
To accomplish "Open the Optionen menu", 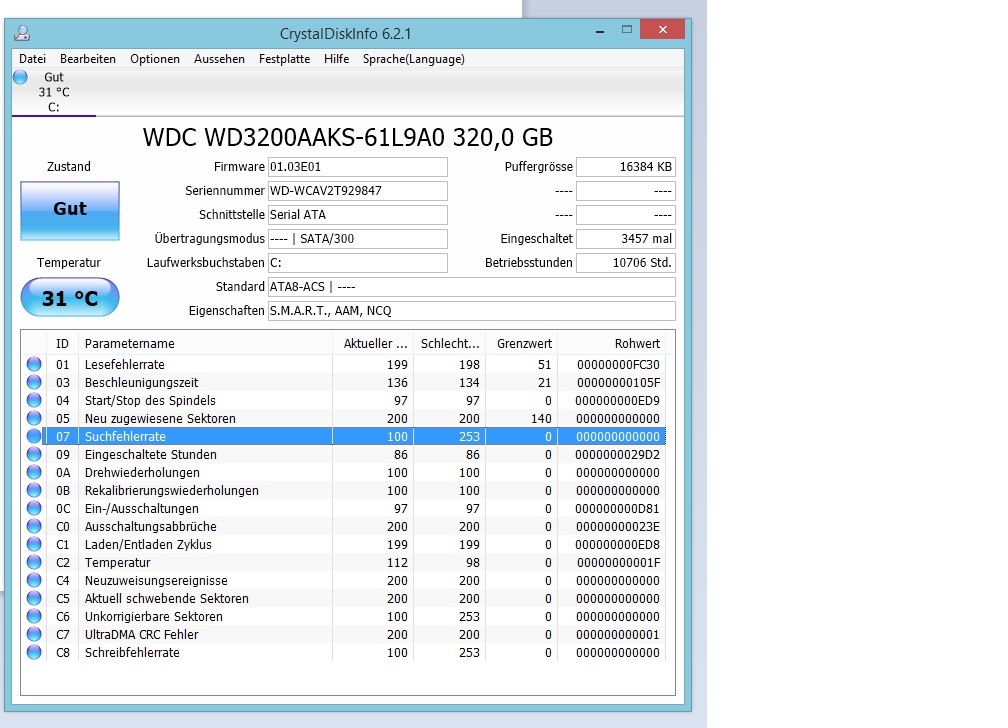I will [155, 59].
